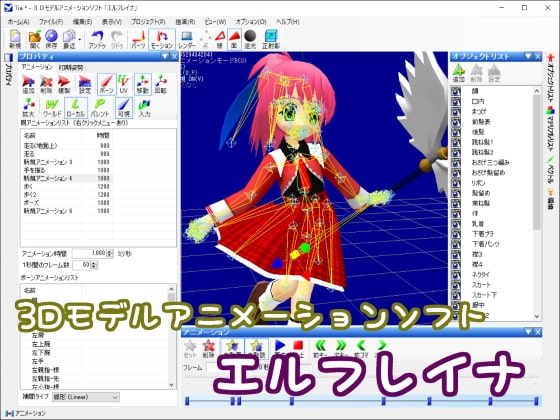The image size is (560, 420).
Task: Click the 逆光 backlight sphere icon
Action: tap(250, 39)
